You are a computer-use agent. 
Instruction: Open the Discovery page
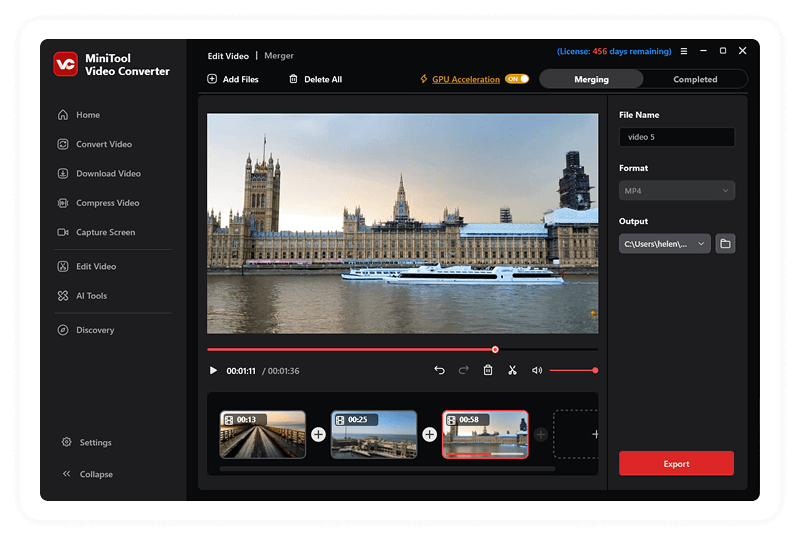[85, 330]
